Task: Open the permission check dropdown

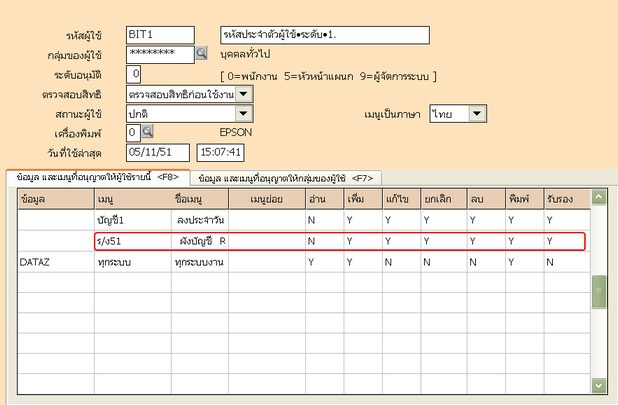Action: (245, 93)
